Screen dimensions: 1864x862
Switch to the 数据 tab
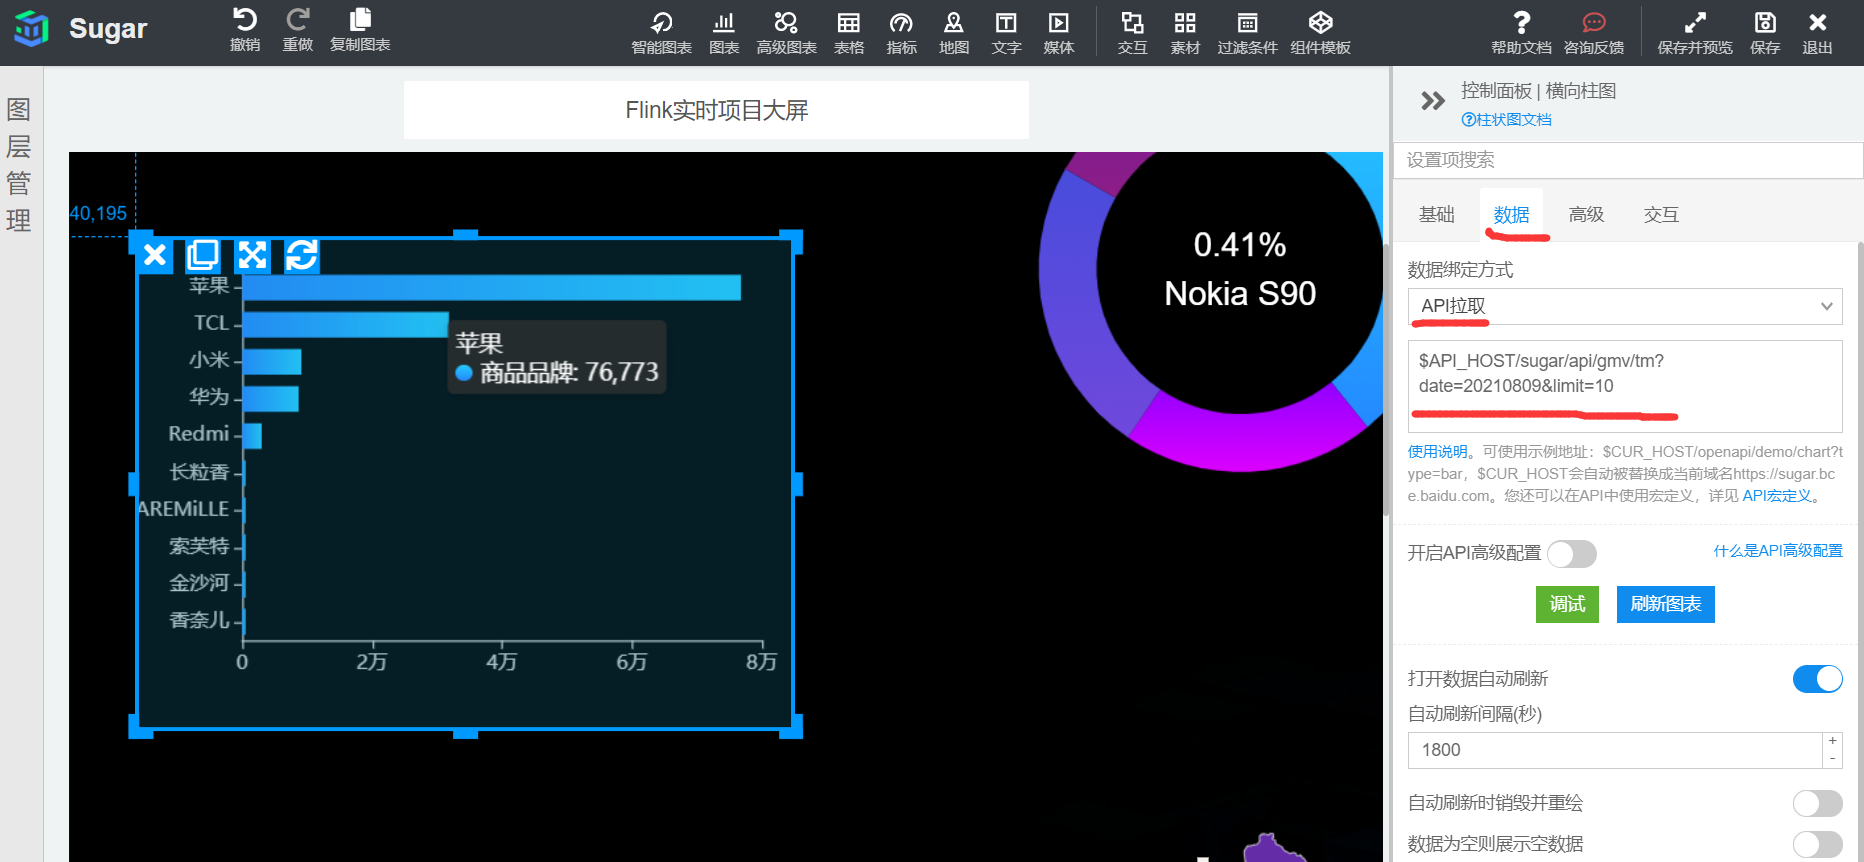coord(1511,214)
